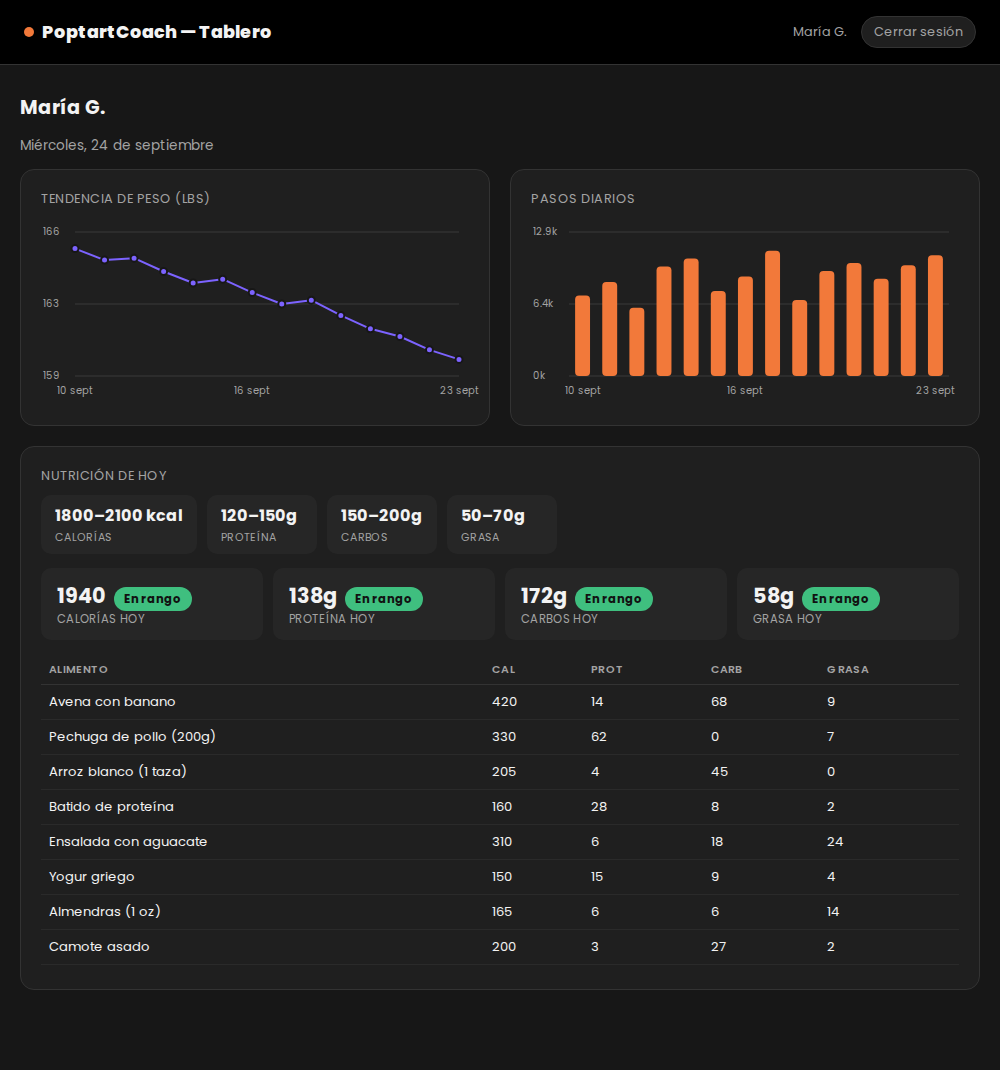Click the Pasos Diarios chart title
Image resolution: width=1000 pixels, height=1070 pixels.
pos(583,199)
